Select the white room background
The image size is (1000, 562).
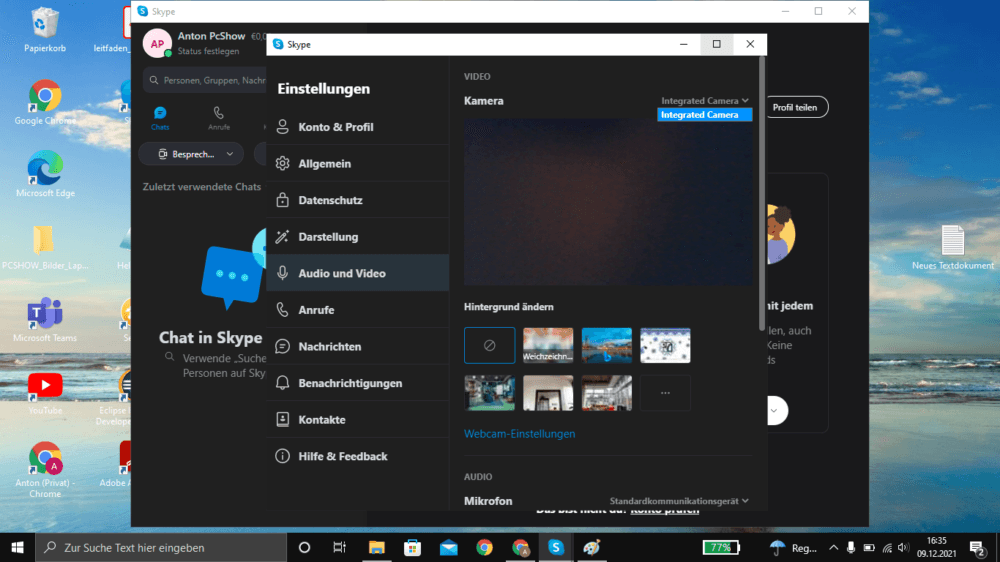548,392
